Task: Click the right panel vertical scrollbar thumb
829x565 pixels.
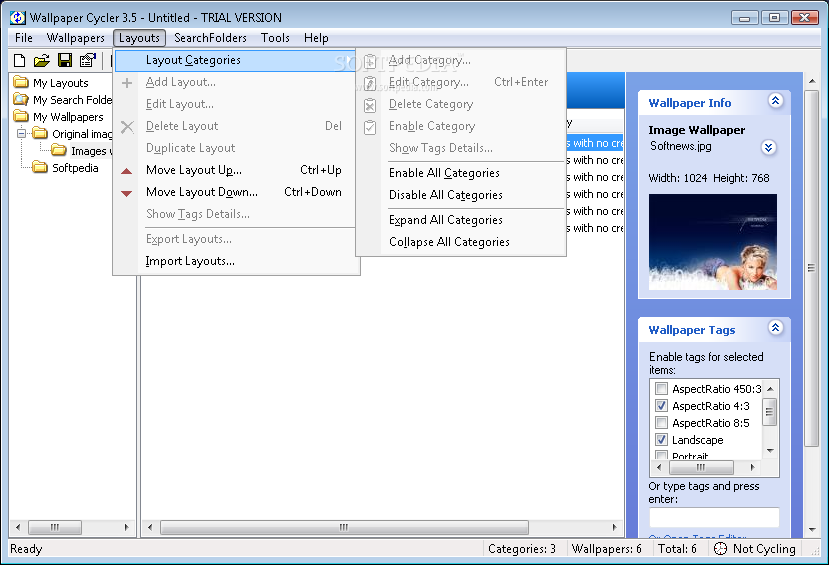Action: pos(811,268)
